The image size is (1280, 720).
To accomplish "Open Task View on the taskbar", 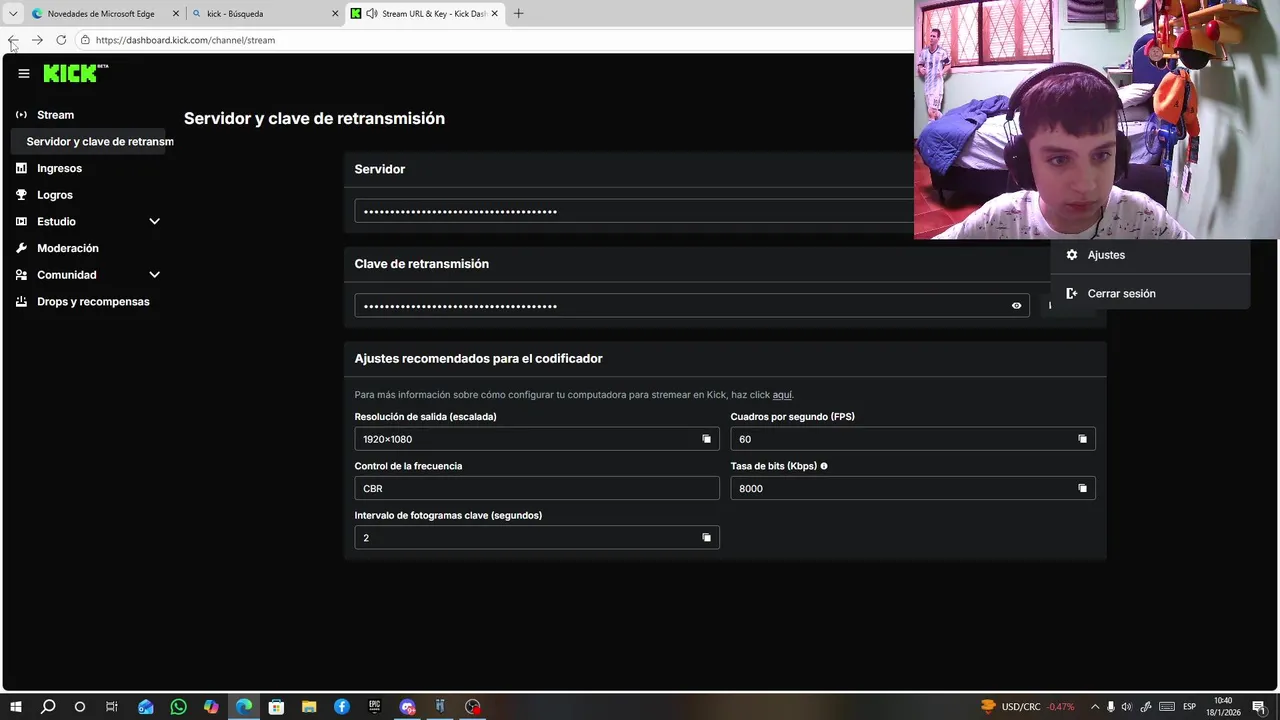I will coord(112,707).
